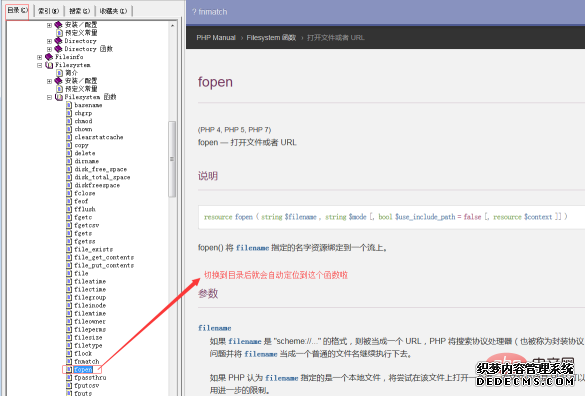Go to previous page fnmatch link

tap(210, 12)
